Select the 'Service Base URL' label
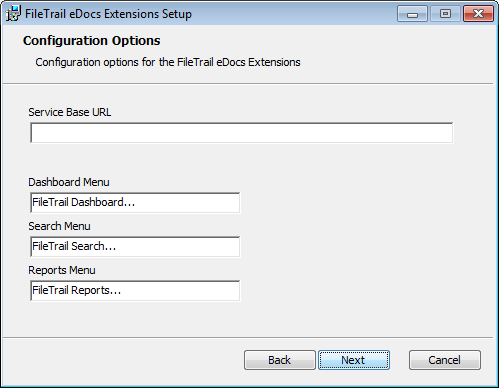Viewport: 499px width, 388px height. [x=70, y=112]
